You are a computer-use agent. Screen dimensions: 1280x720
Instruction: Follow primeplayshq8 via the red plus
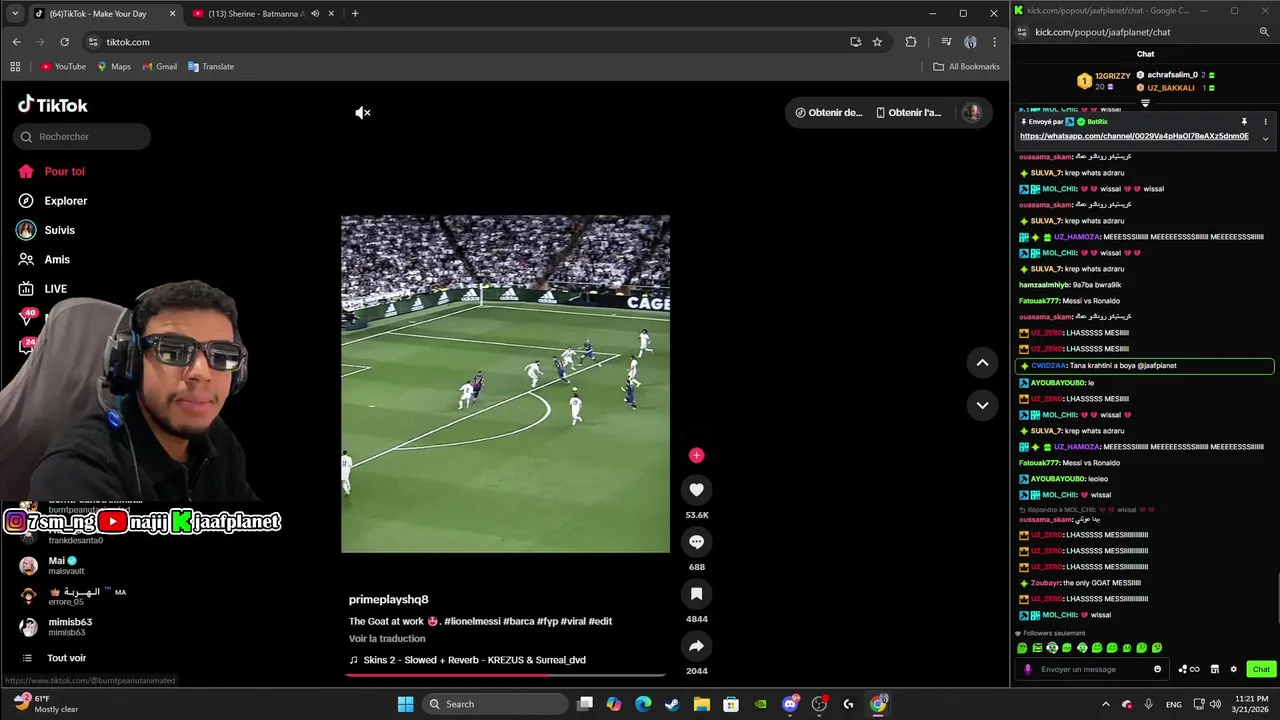coord(696,455)
